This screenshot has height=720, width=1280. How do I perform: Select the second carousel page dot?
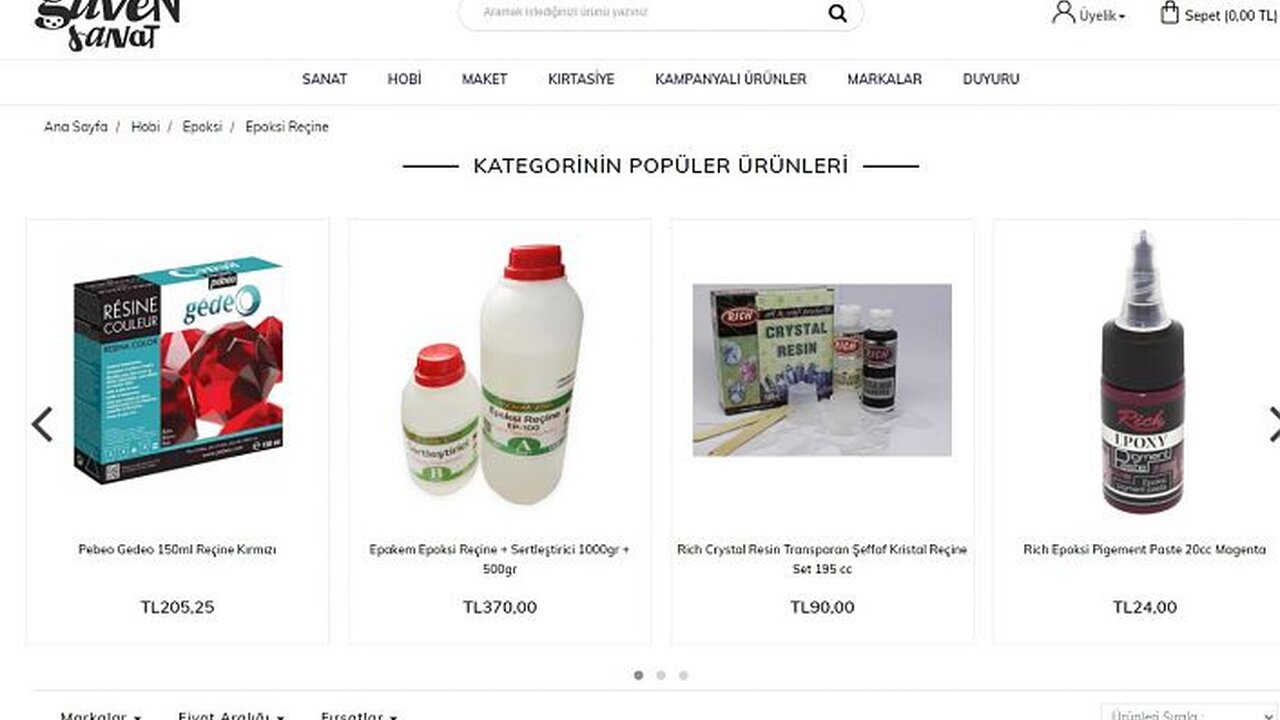coord(661,675)
